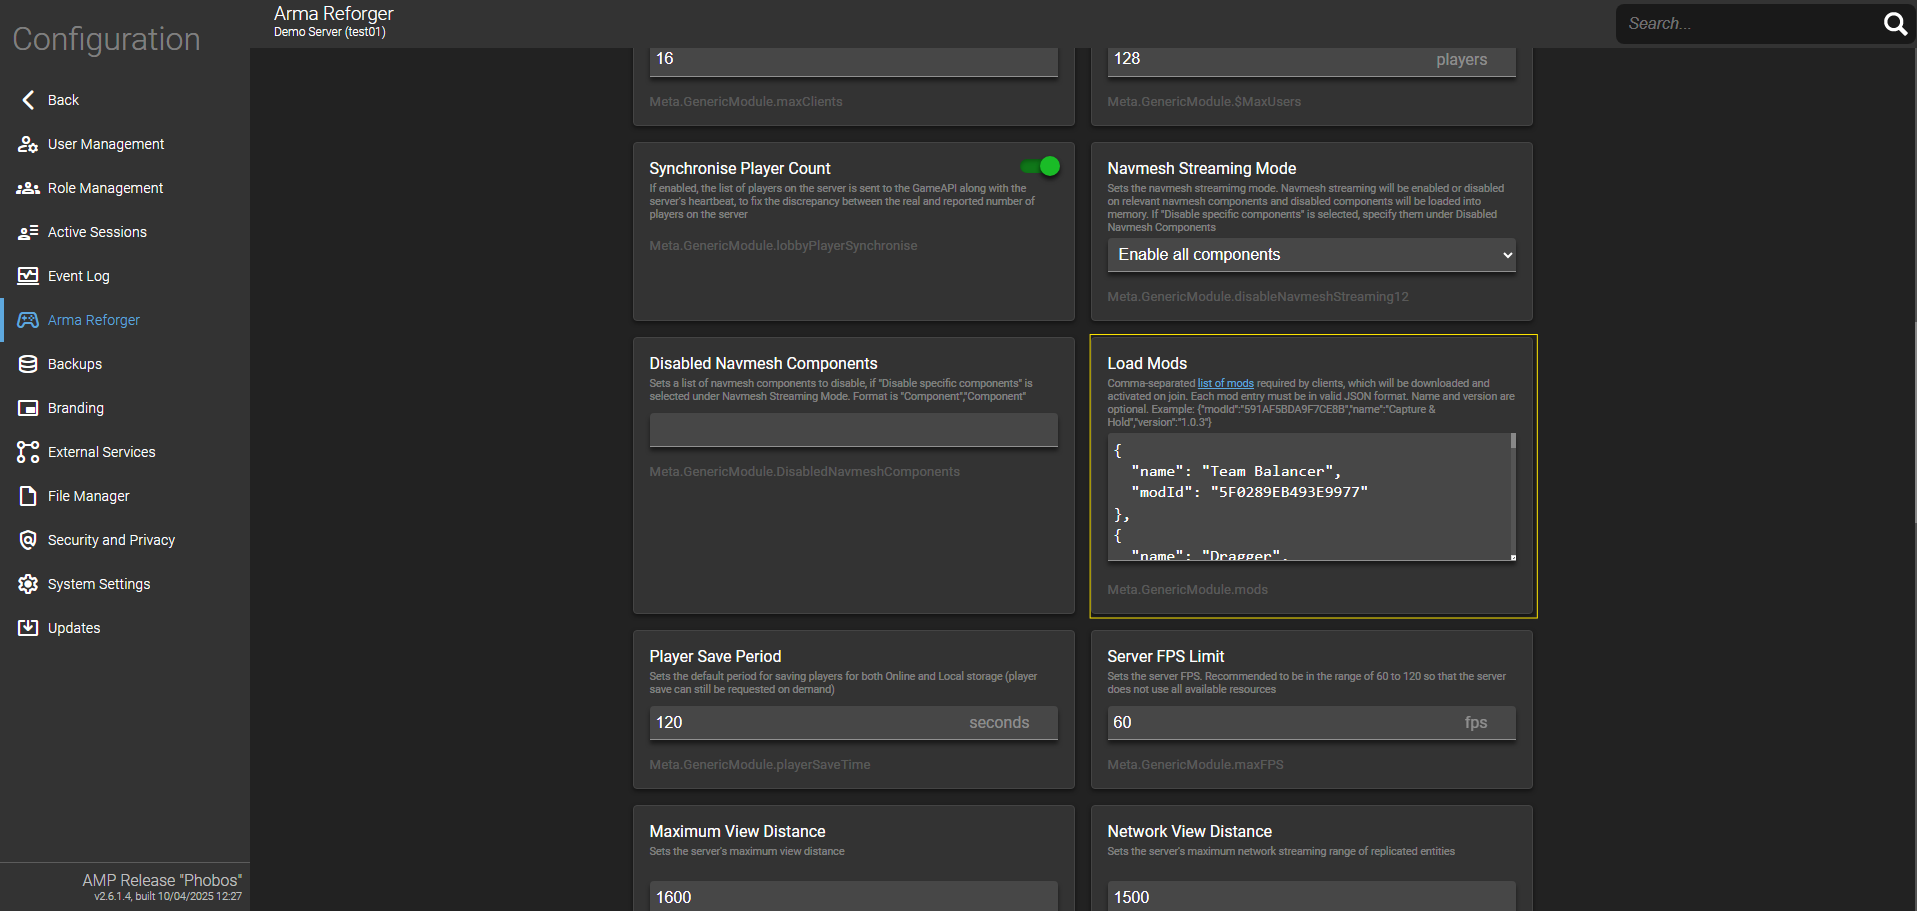Click the 'Navmesh Streaming Mode' title

tap(1201, 169)
